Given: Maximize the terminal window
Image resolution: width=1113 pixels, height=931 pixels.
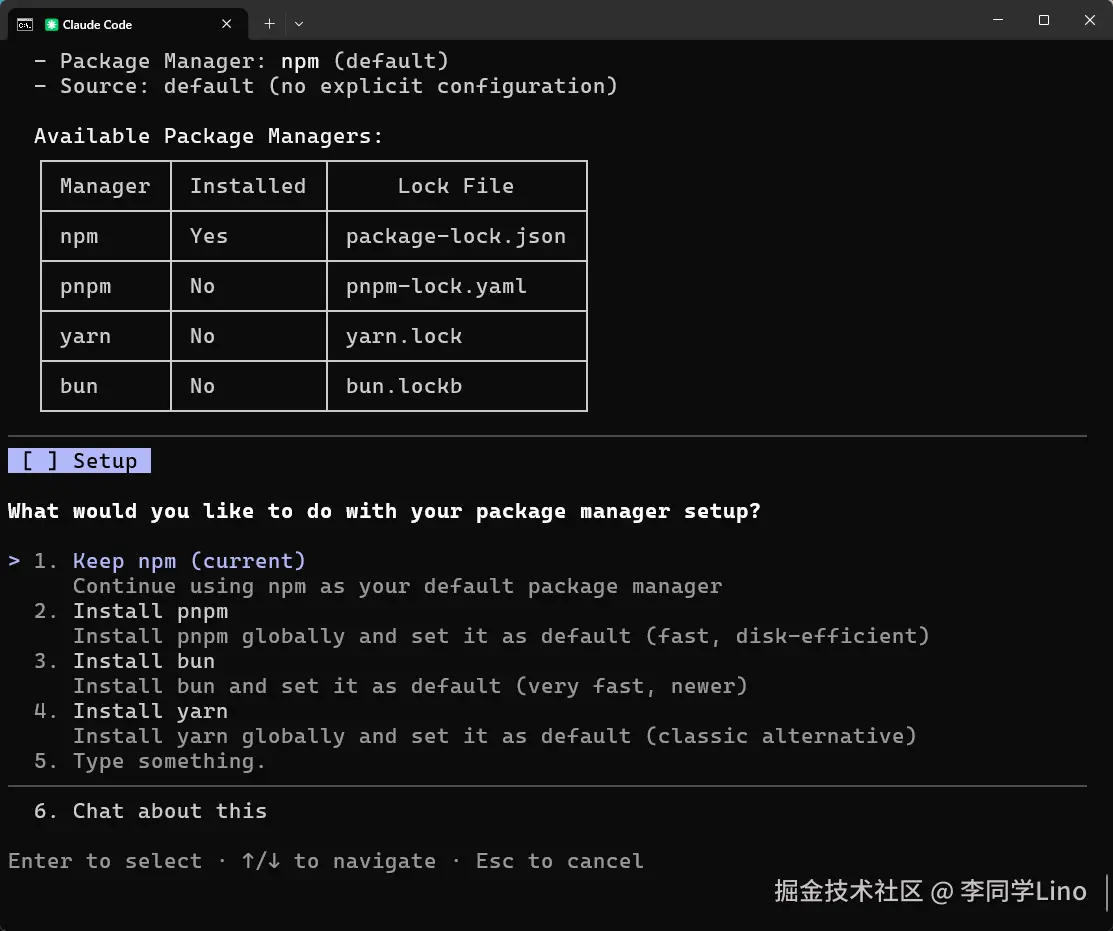Looking at the screenshot, I should [1044, 20].
